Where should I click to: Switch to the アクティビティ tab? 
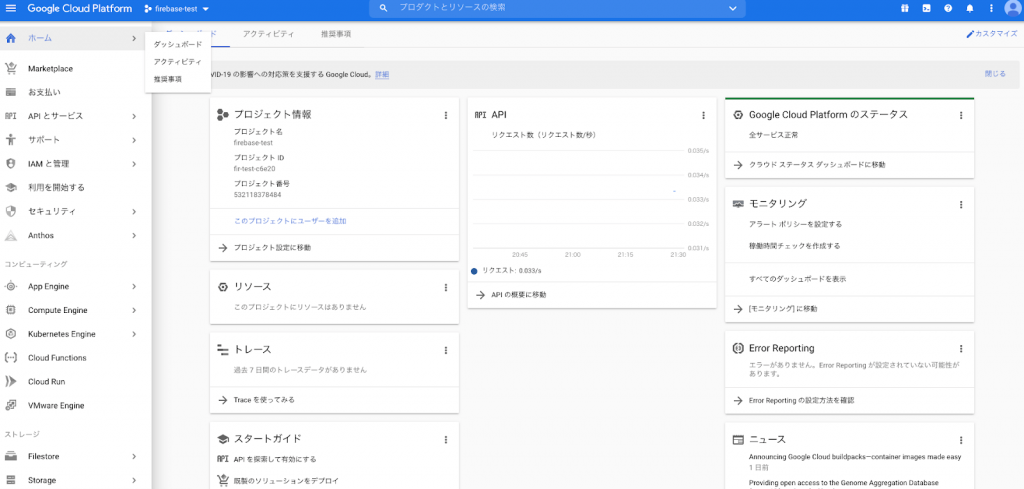click(268, 34)
